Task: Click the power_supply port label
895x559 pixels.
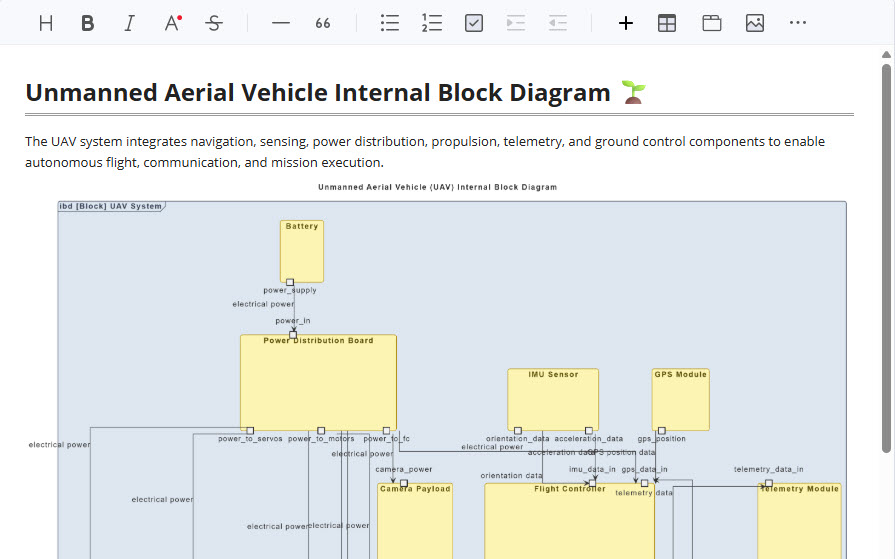Action: (290, 290)
